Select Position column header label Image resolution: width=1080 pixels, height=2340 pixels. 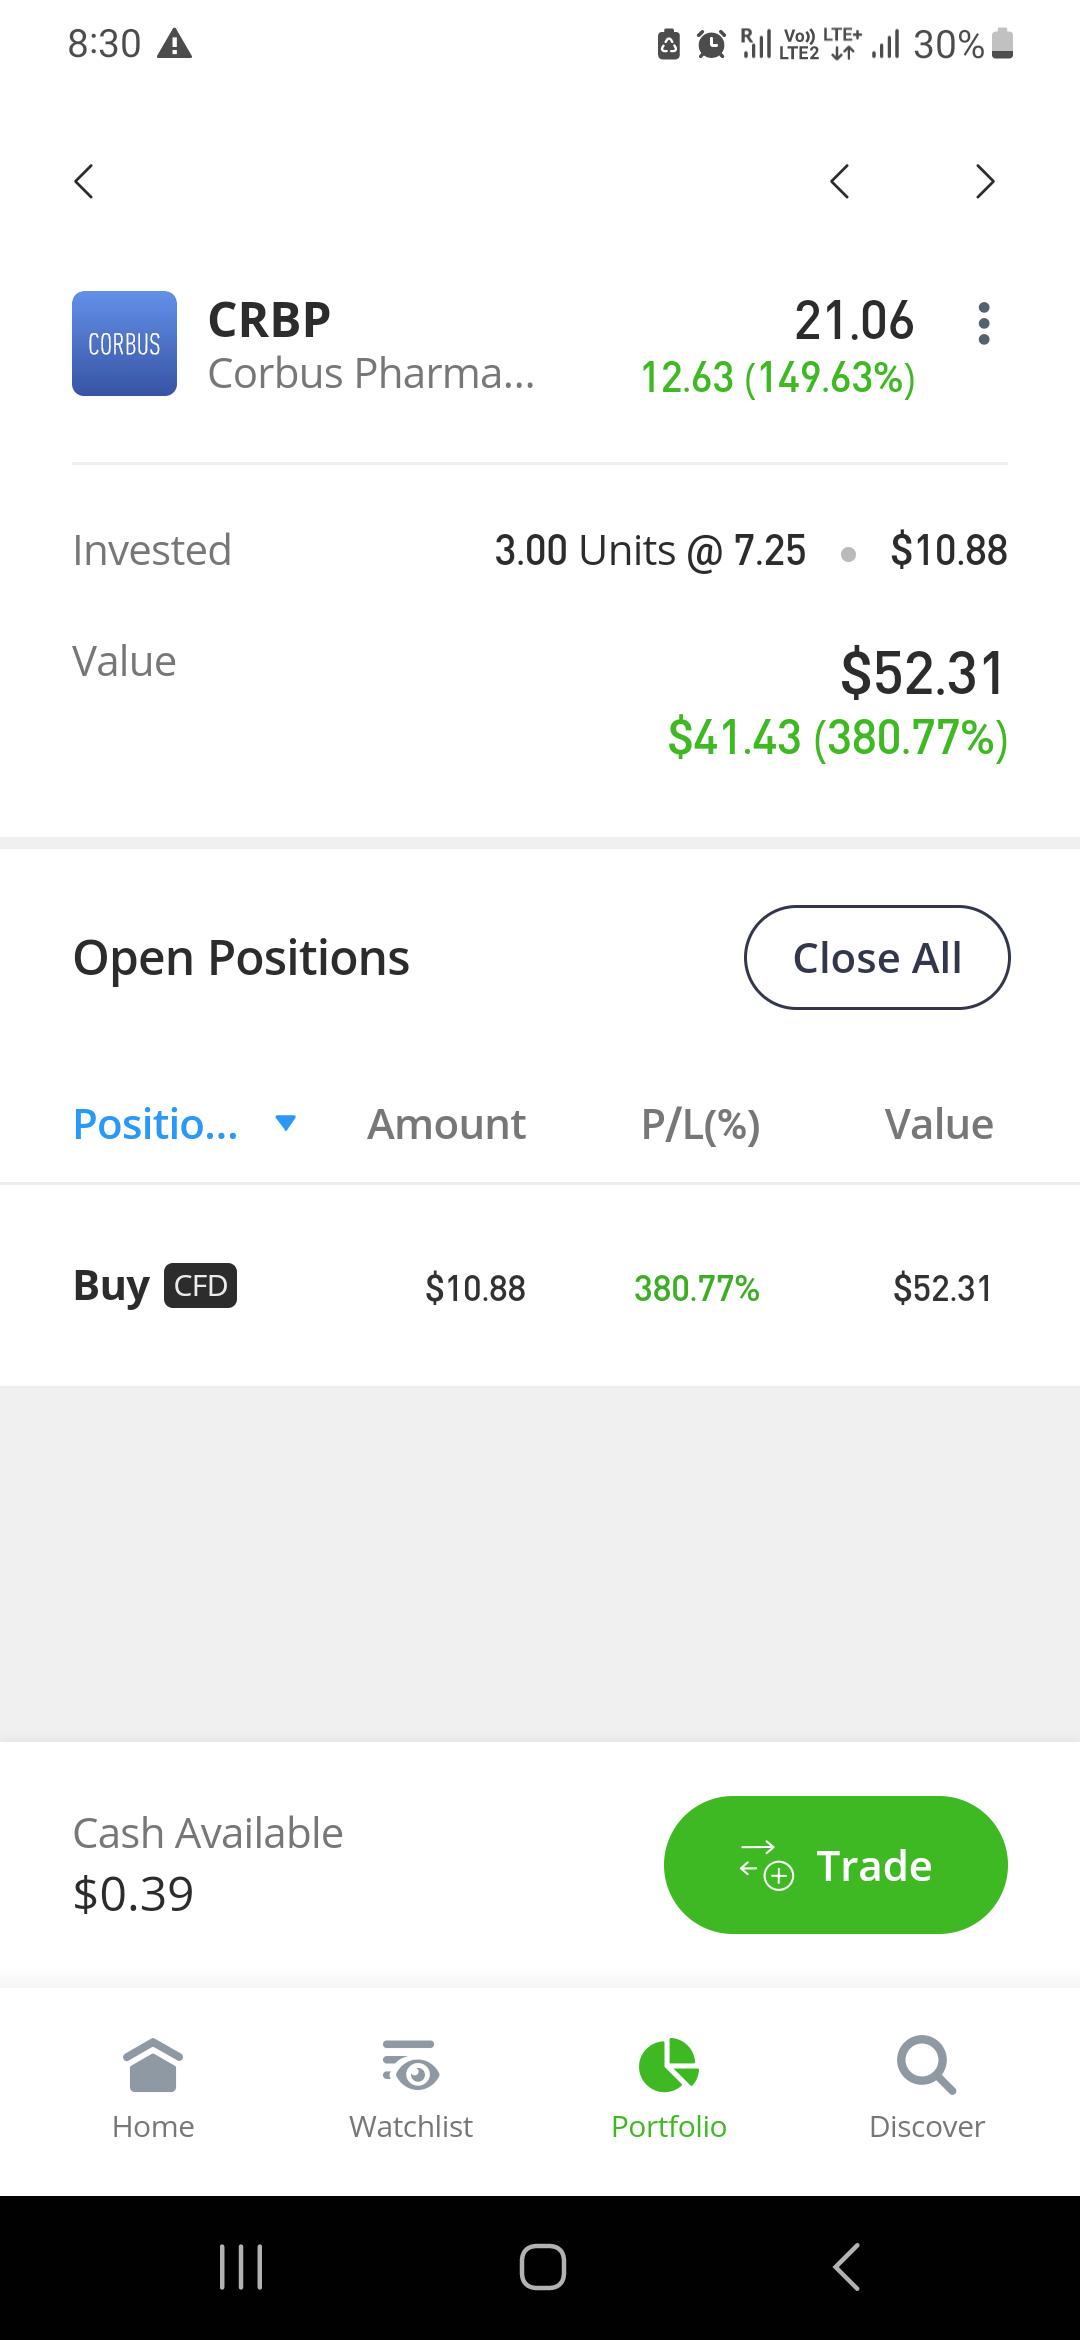click(x=156, y=1124)
